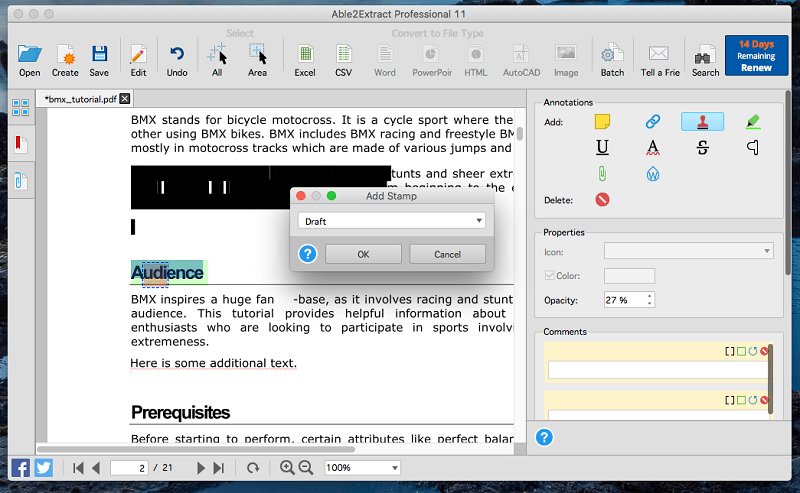Image resolution: width=800 pixels, height=493 pixels.
Task: Jump to last page
Action: 218,467
